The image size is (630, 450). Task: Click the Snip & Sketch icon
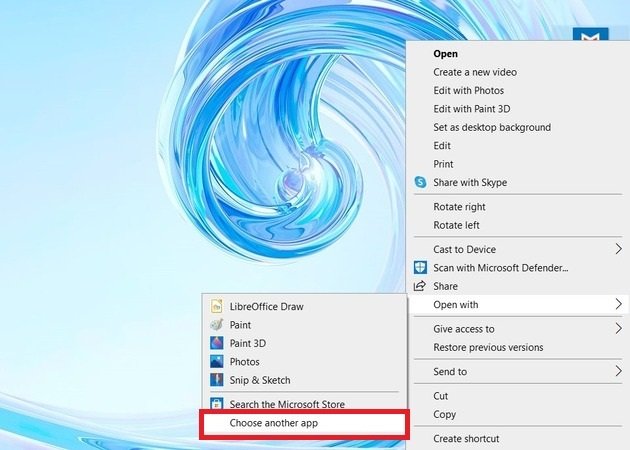217,380
